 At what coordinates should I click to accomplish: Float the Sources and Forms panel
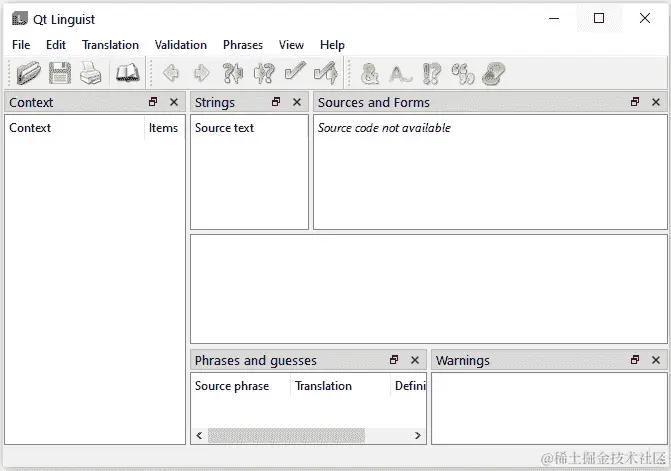click(635, 102)
